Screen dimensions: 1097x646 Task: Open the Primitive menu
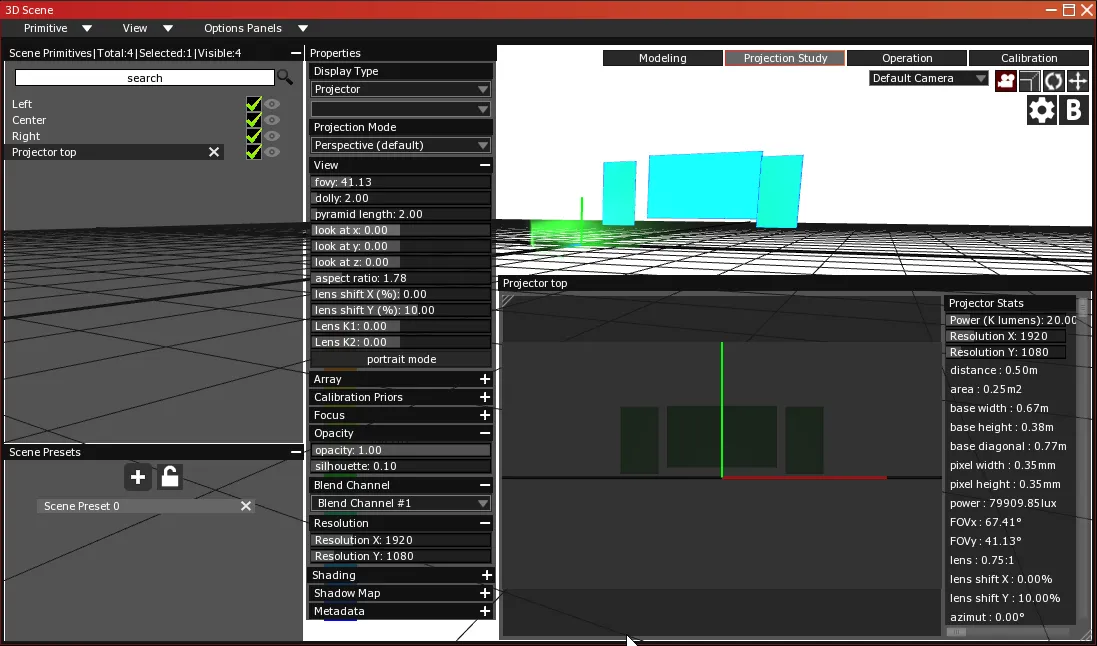tap(57, 28)
